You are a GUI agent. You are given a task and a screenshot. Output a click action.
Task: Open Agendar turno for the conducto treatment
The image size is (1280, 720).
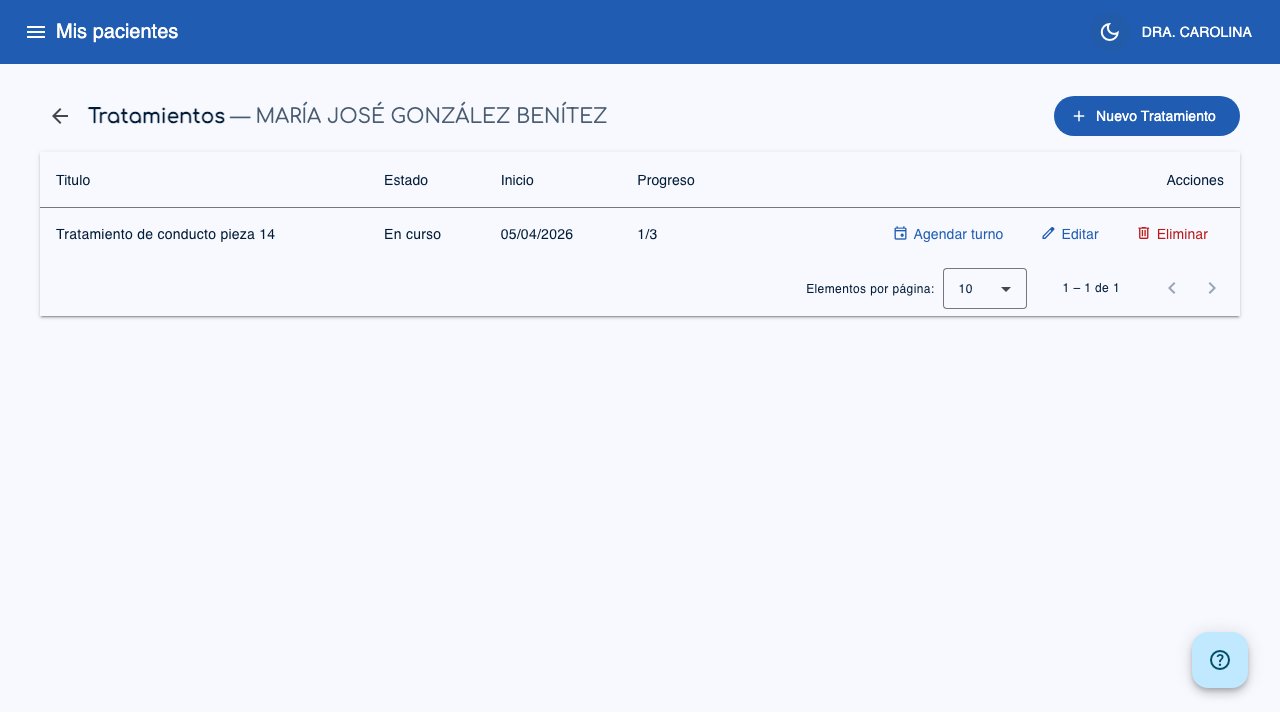[x=957, y=234]
